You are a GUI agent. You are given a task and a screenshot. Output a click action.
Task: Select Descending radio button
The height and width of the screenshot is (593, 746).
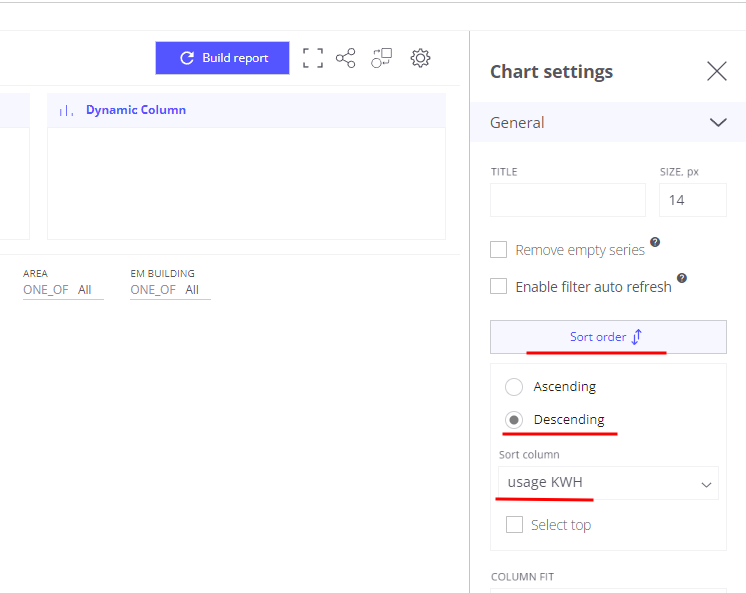[514, 420]
